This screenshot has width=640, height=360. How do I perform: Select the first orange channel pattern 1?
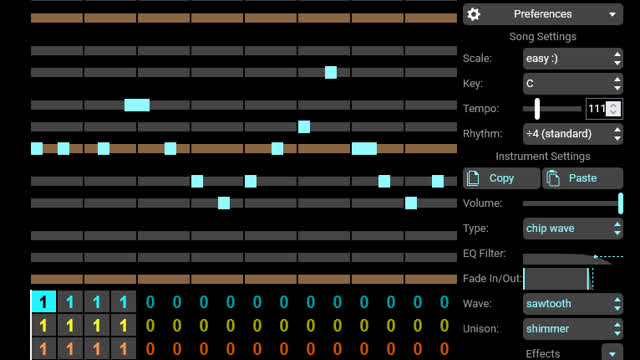pyautogui.click(x=43, y=349)
